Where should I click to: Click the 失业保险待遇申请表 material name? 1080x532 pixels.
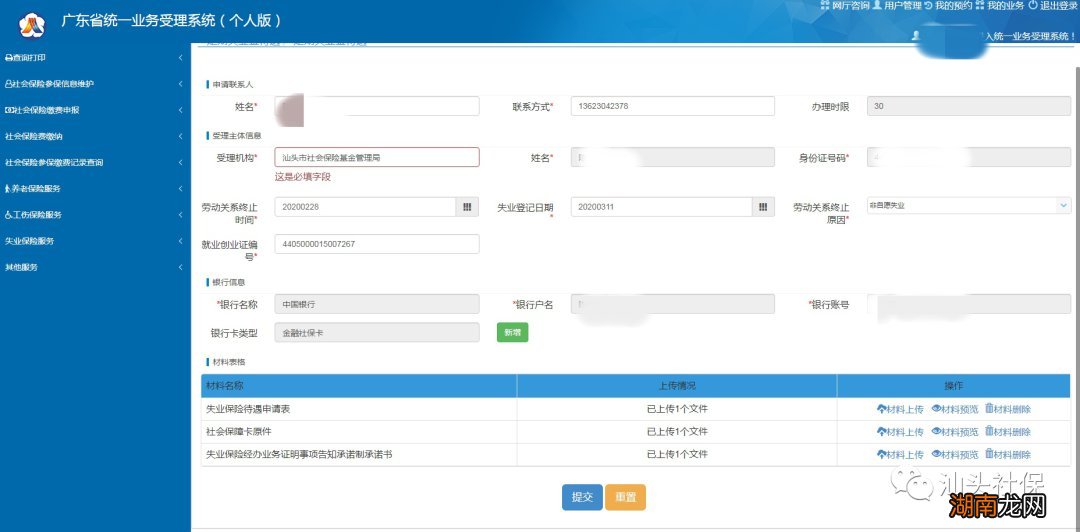point(248,409)
